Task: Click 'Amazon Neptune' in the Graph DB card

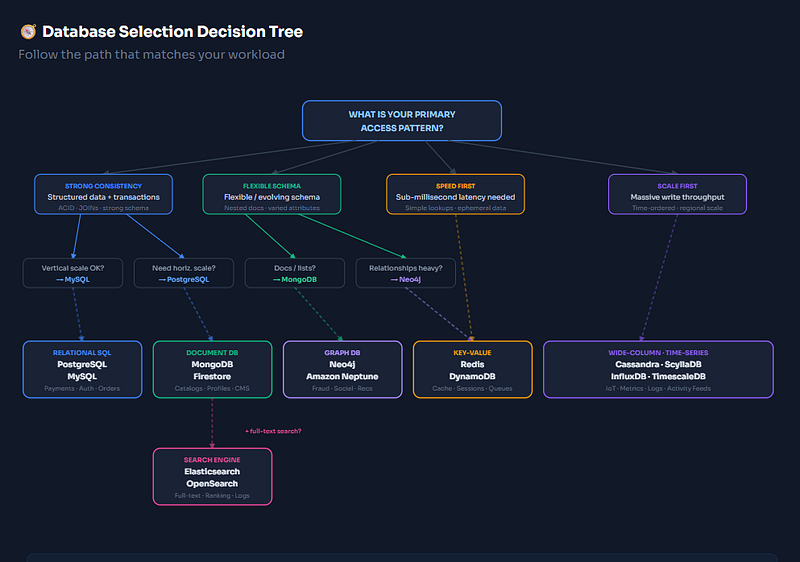Action: (342, 377)
